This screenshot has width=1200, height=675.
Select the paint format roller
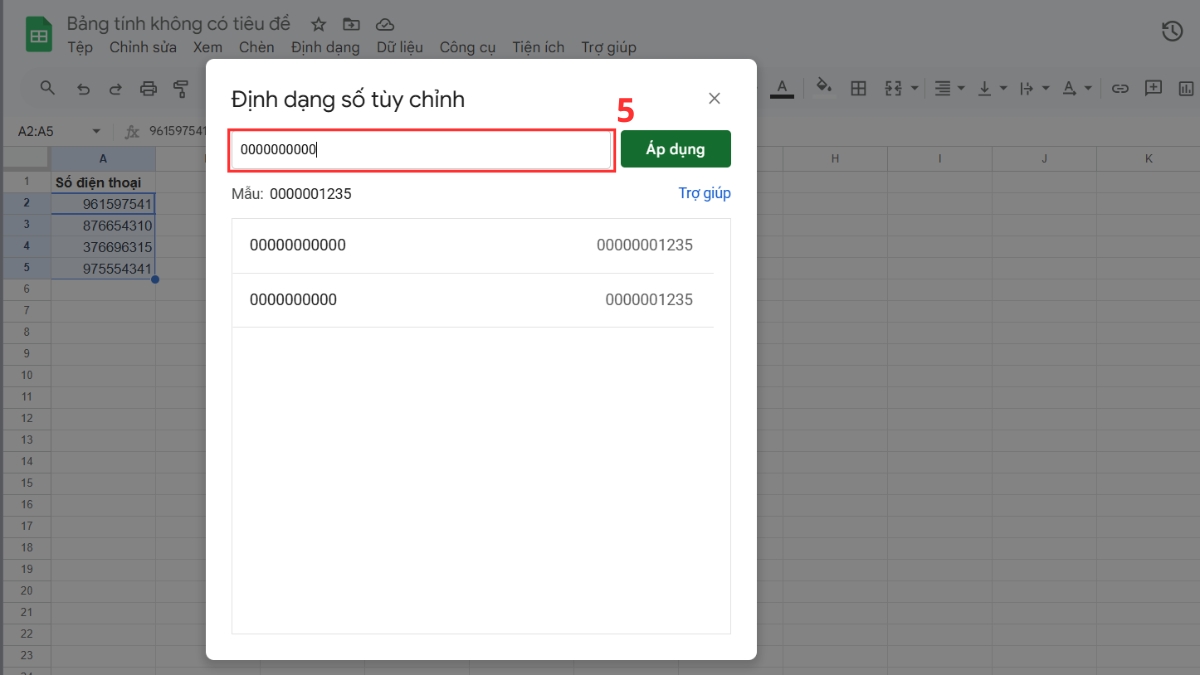pos(180,88)
